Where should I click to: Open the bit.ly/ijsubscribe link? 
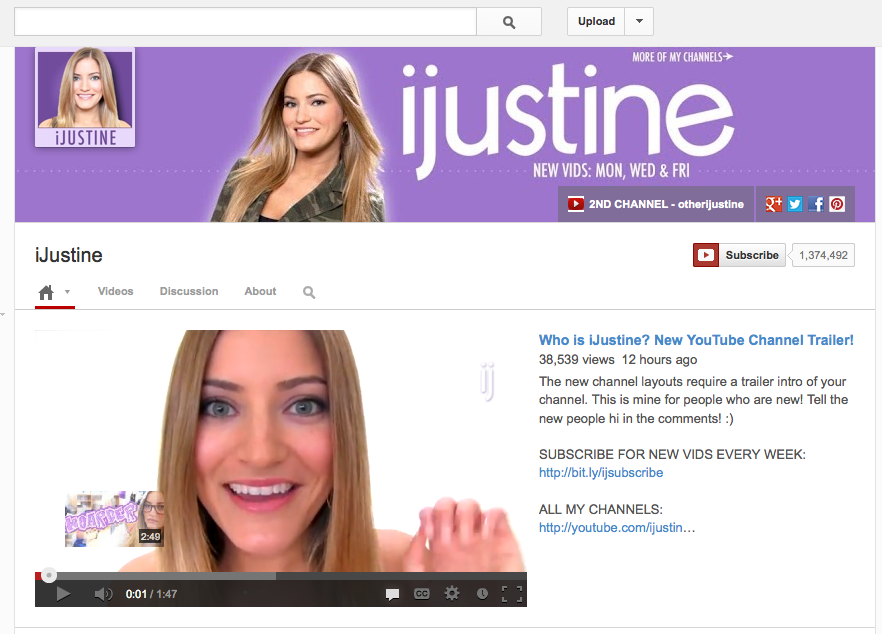tap(600, 472)
